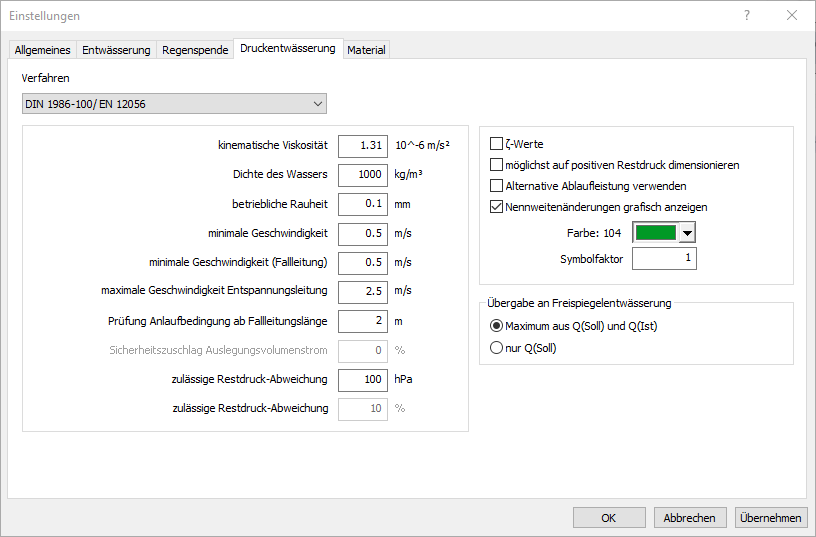
Task: Close the Einstellungen dialog
Action: pos(792,16)
